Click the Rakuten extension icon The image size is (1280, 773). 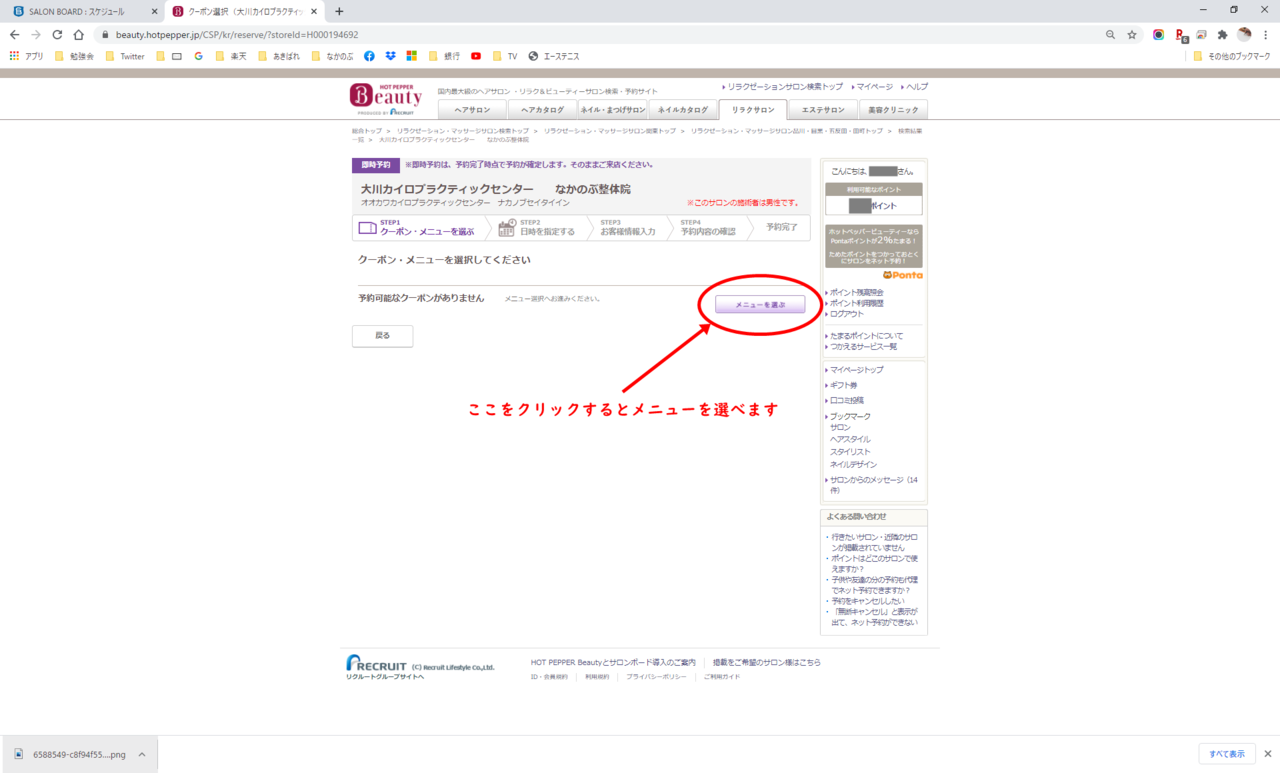(1181, 34)
